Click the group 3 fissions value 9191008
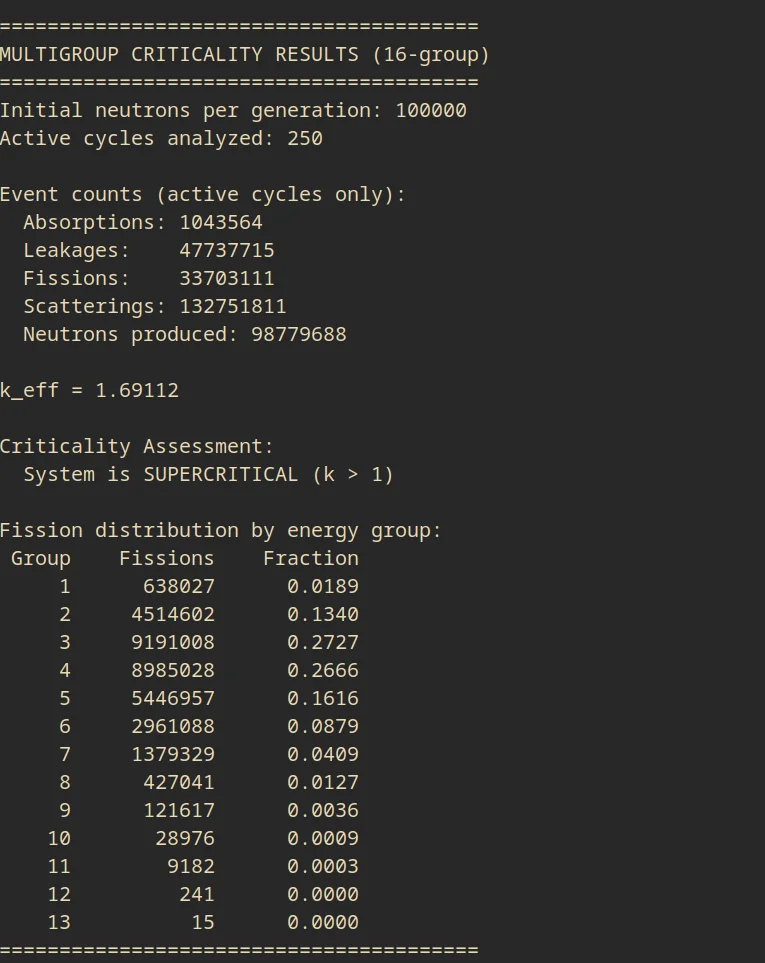The image size is (765, 963). tap(173, 642)
